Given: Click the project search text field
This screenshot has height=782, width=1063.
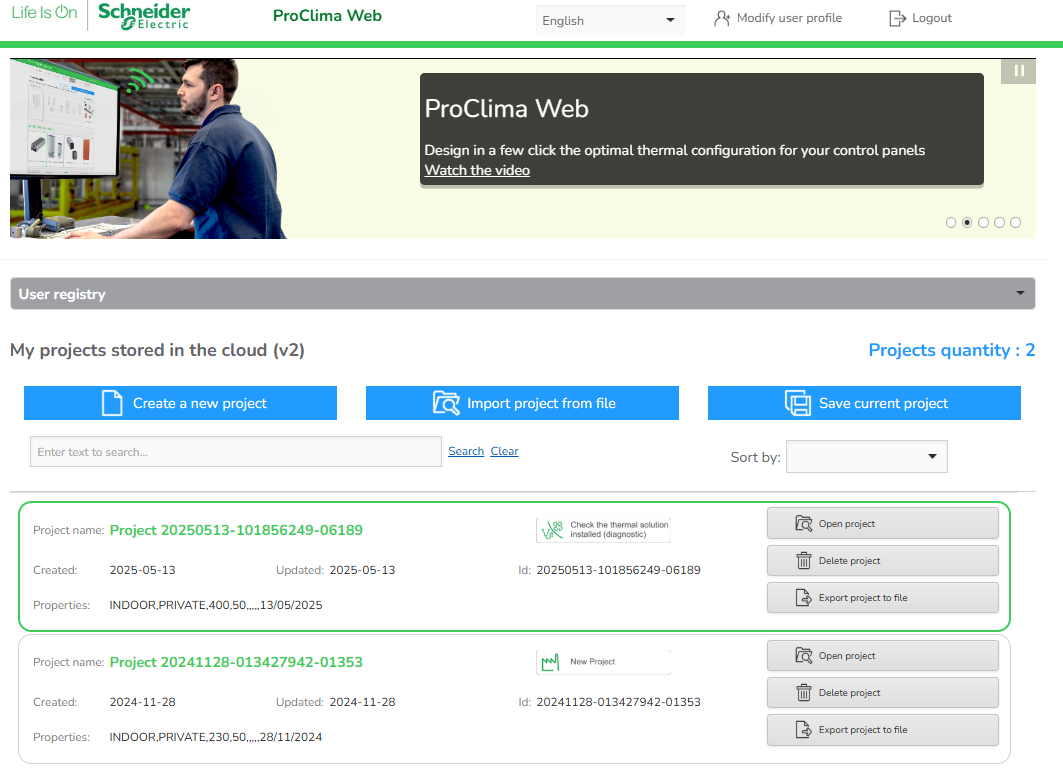Looking at the screenshot, I should [x=236, y=451].
